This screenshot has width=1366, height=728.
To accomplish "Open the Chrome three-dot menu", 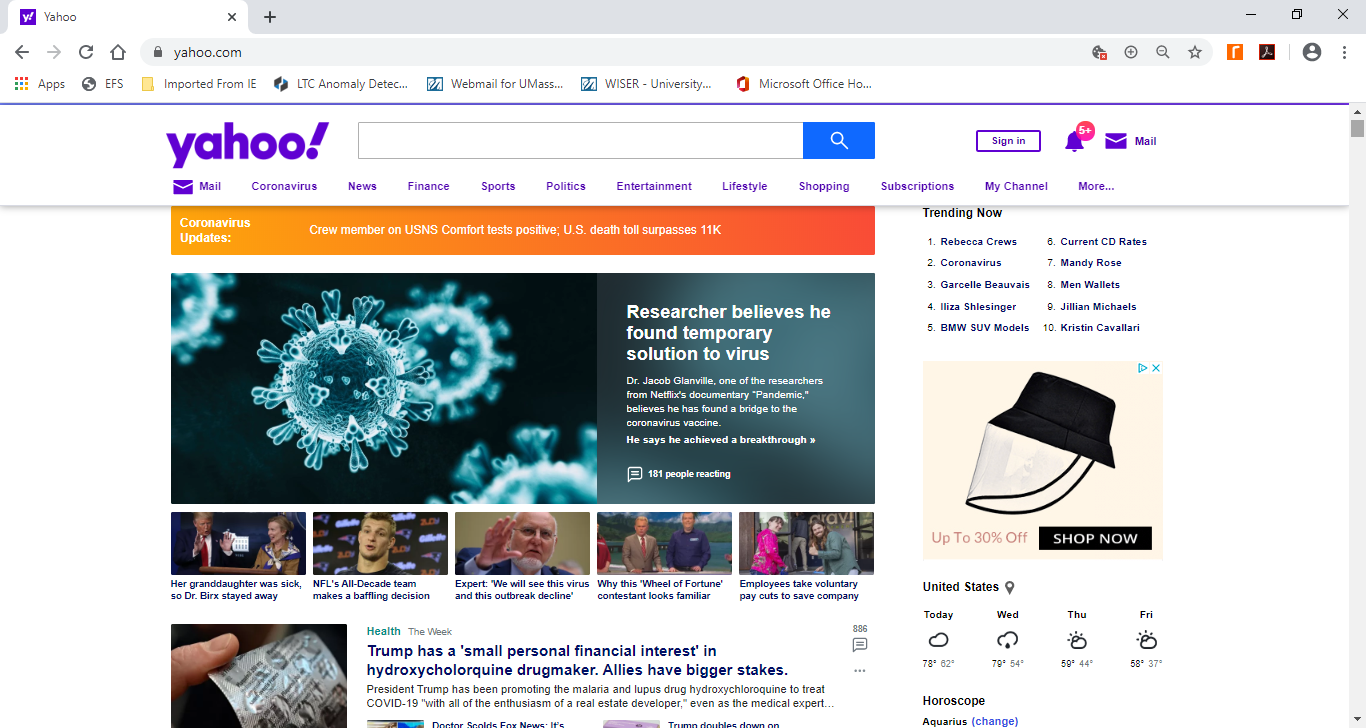I will 1344,52.
